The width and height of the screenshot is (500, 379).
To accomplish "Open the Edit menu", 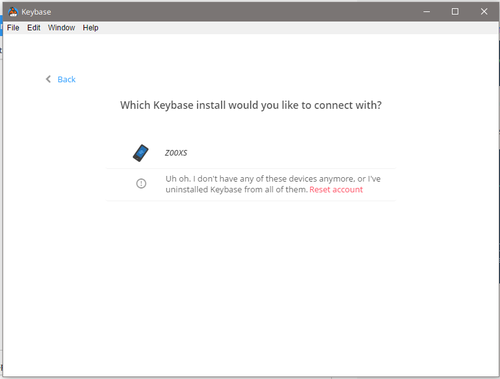I will coord(34,28).
